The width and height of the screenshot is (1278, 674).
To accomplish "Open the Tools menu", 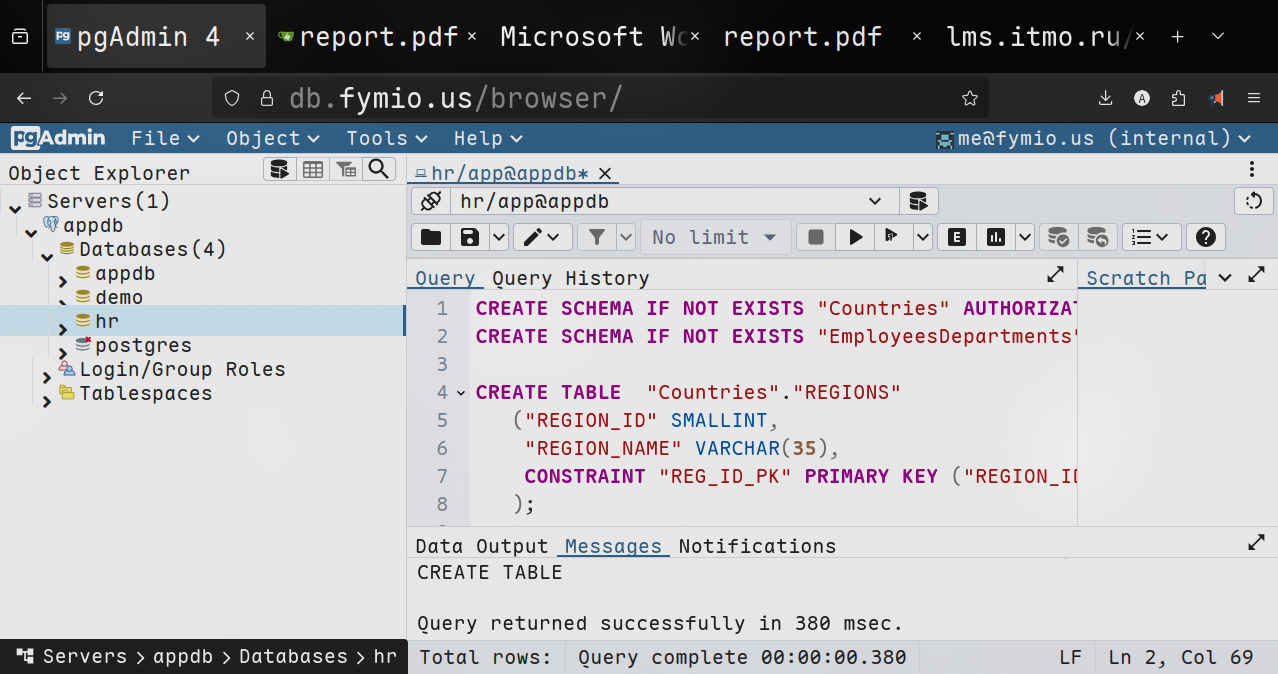I will point(386,138).
